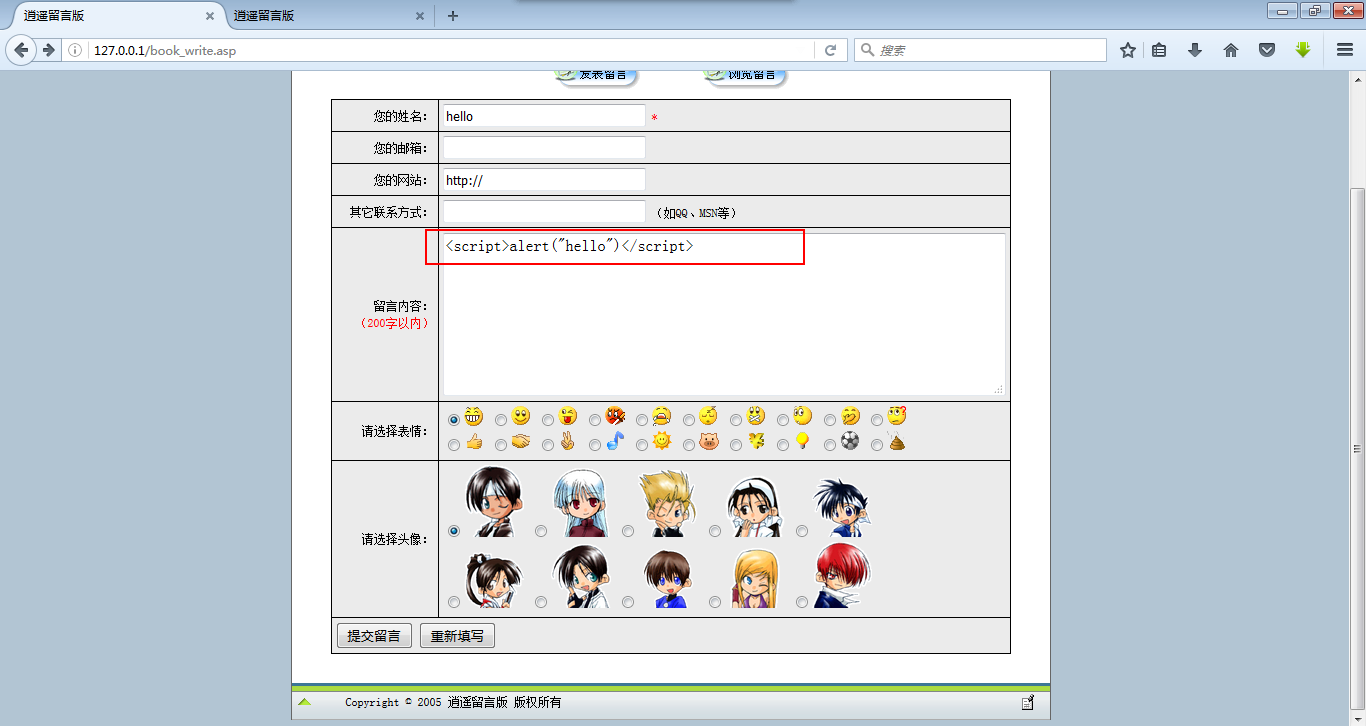Submit the message with 提交留言

click(x=374, y=636)
